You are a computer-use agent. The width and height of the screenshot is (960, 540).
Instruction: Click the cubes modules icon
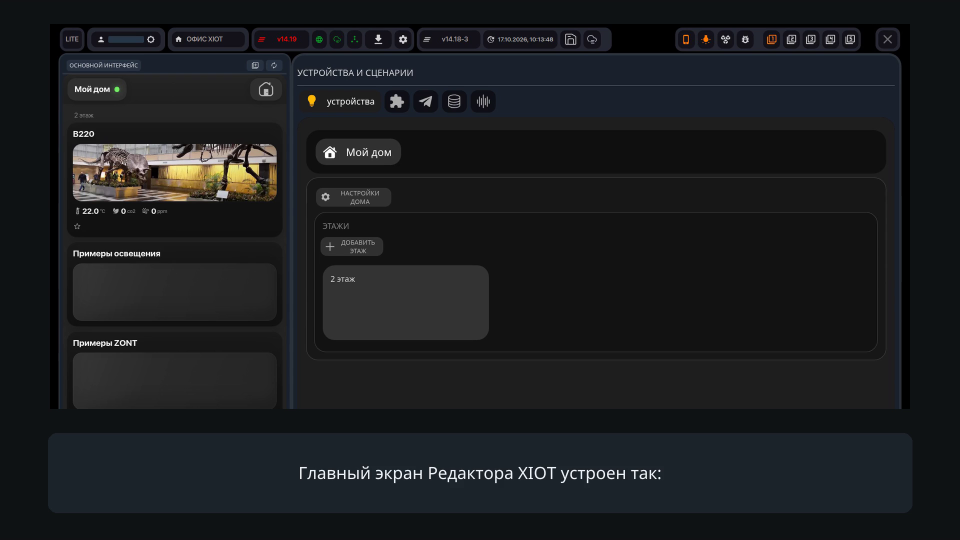coord(725,39)
